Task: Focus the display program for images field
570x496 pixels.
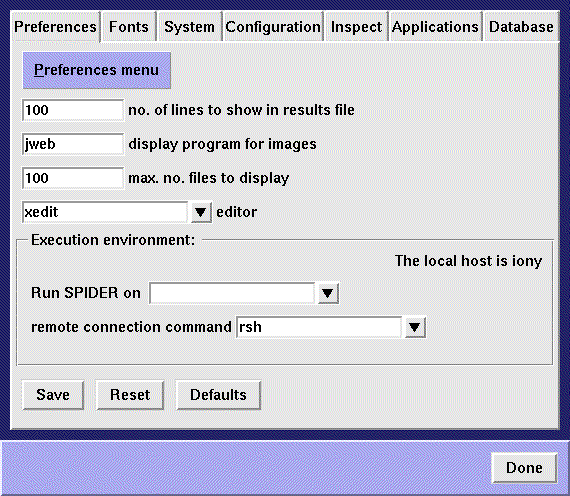Action: 73,144
